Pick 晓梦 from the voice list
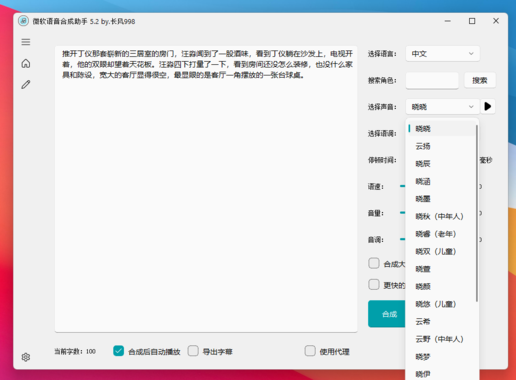This screenshot has height=380, width=516. (441, 357)
